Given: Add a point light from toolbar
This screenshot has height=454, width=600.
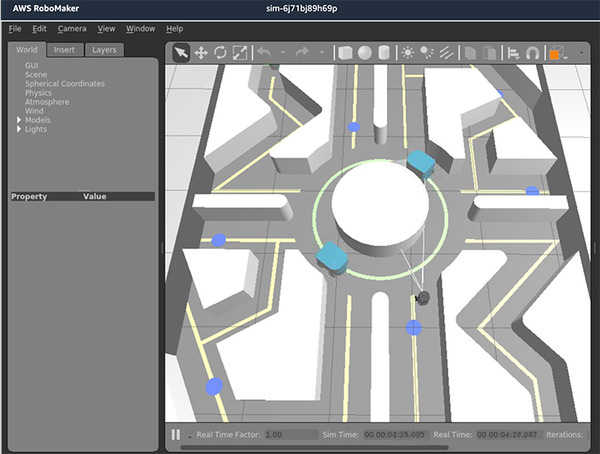Looking at the screenshot, I should pyautogui.click(x=410, y=52).
